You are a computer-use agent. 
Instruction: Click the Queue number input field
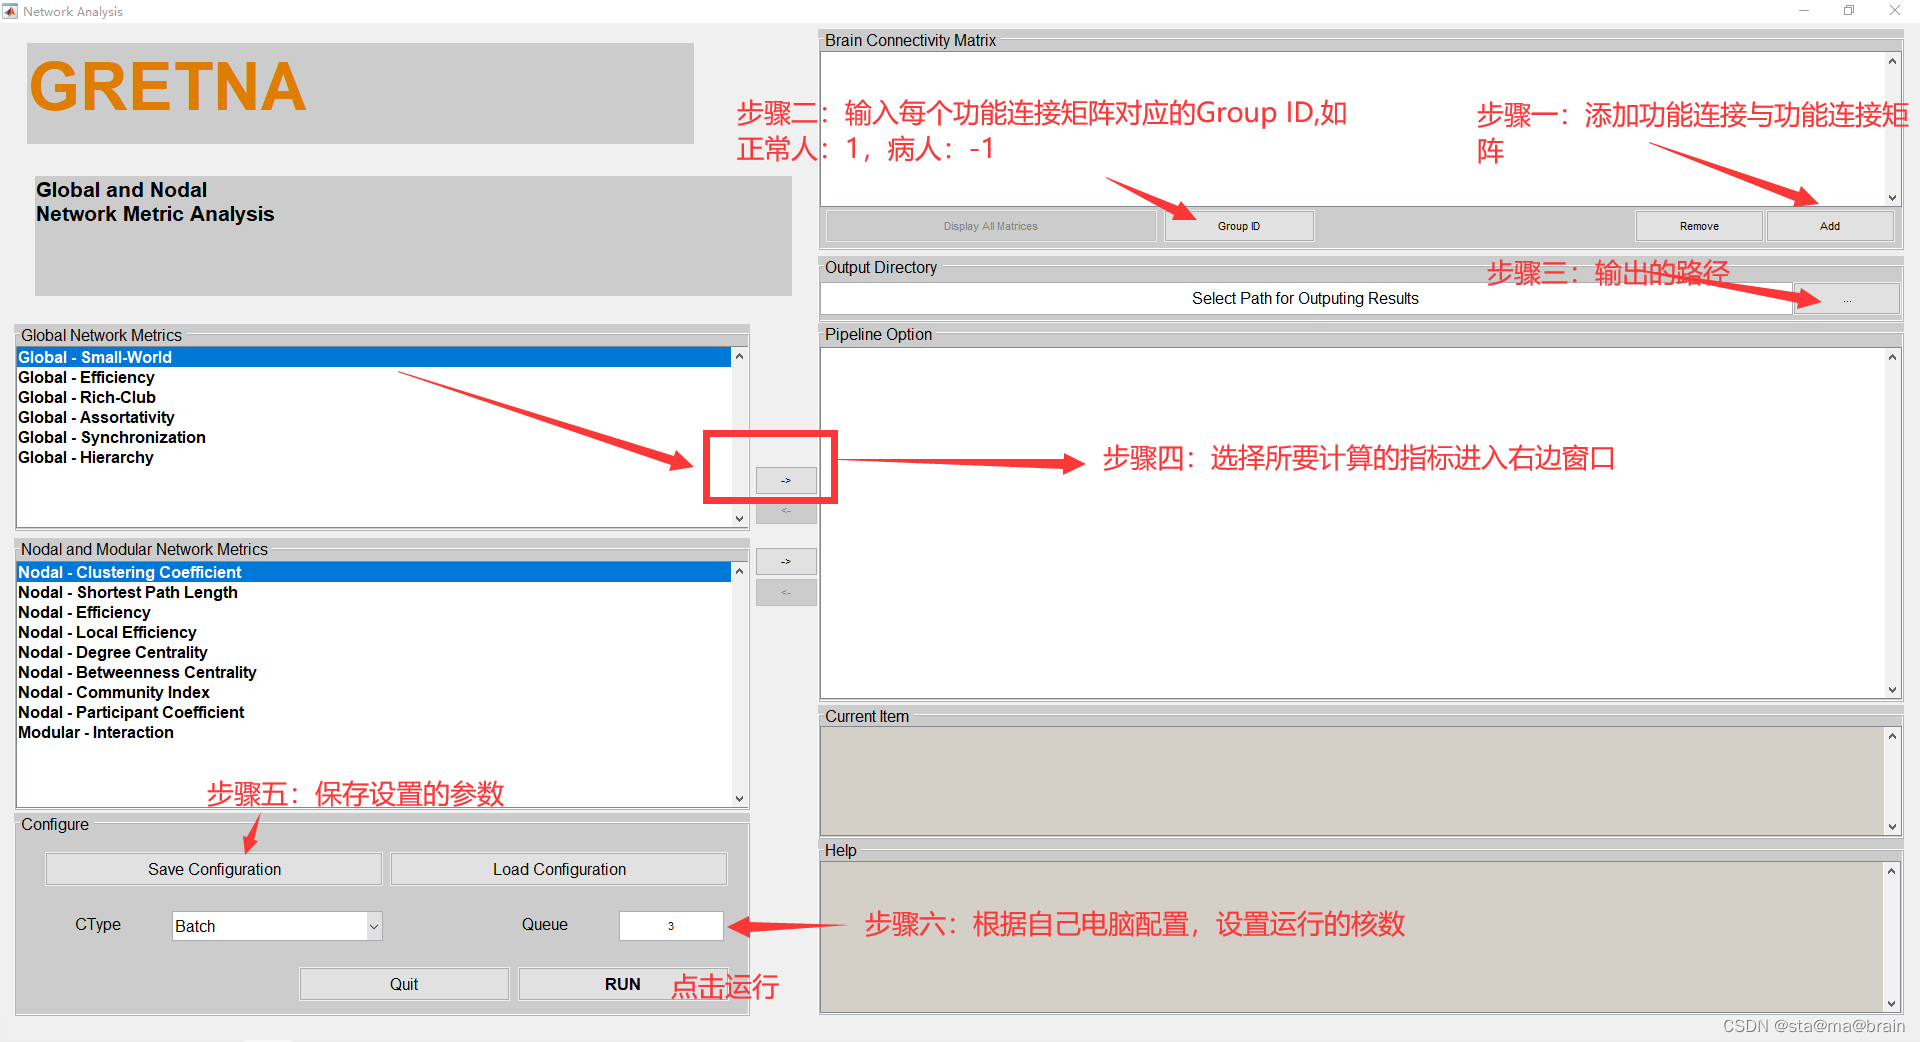671,926
